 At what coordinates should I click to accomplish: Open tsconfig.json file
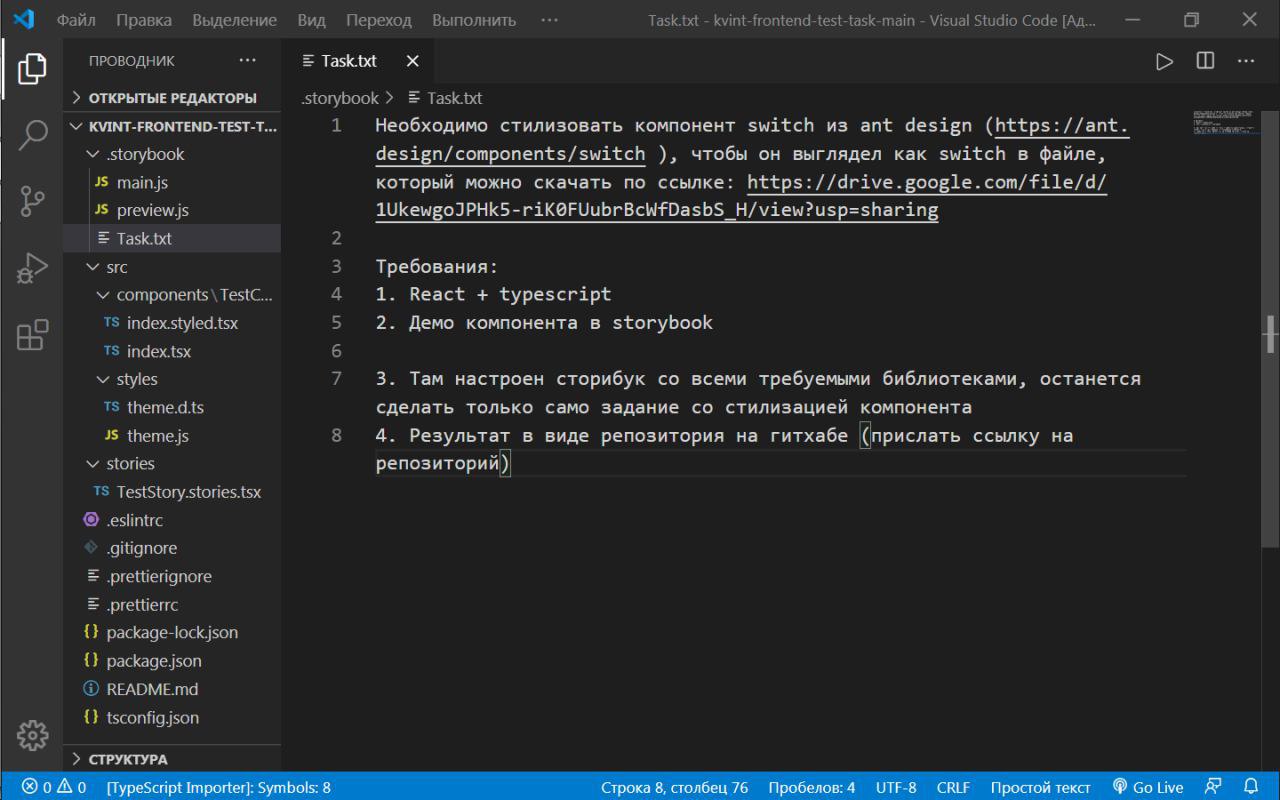[x=172, y=717]
